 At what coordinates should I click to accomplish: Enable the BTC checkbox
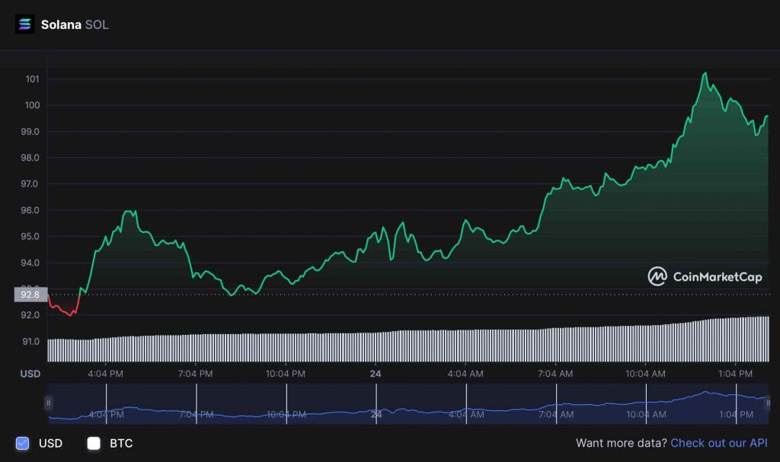click(94, 443)
